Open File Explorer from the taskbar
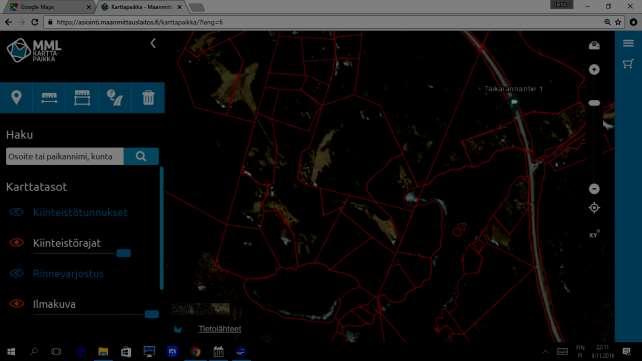The width and height of the screenshot is (642, 361). click(103, 352)
